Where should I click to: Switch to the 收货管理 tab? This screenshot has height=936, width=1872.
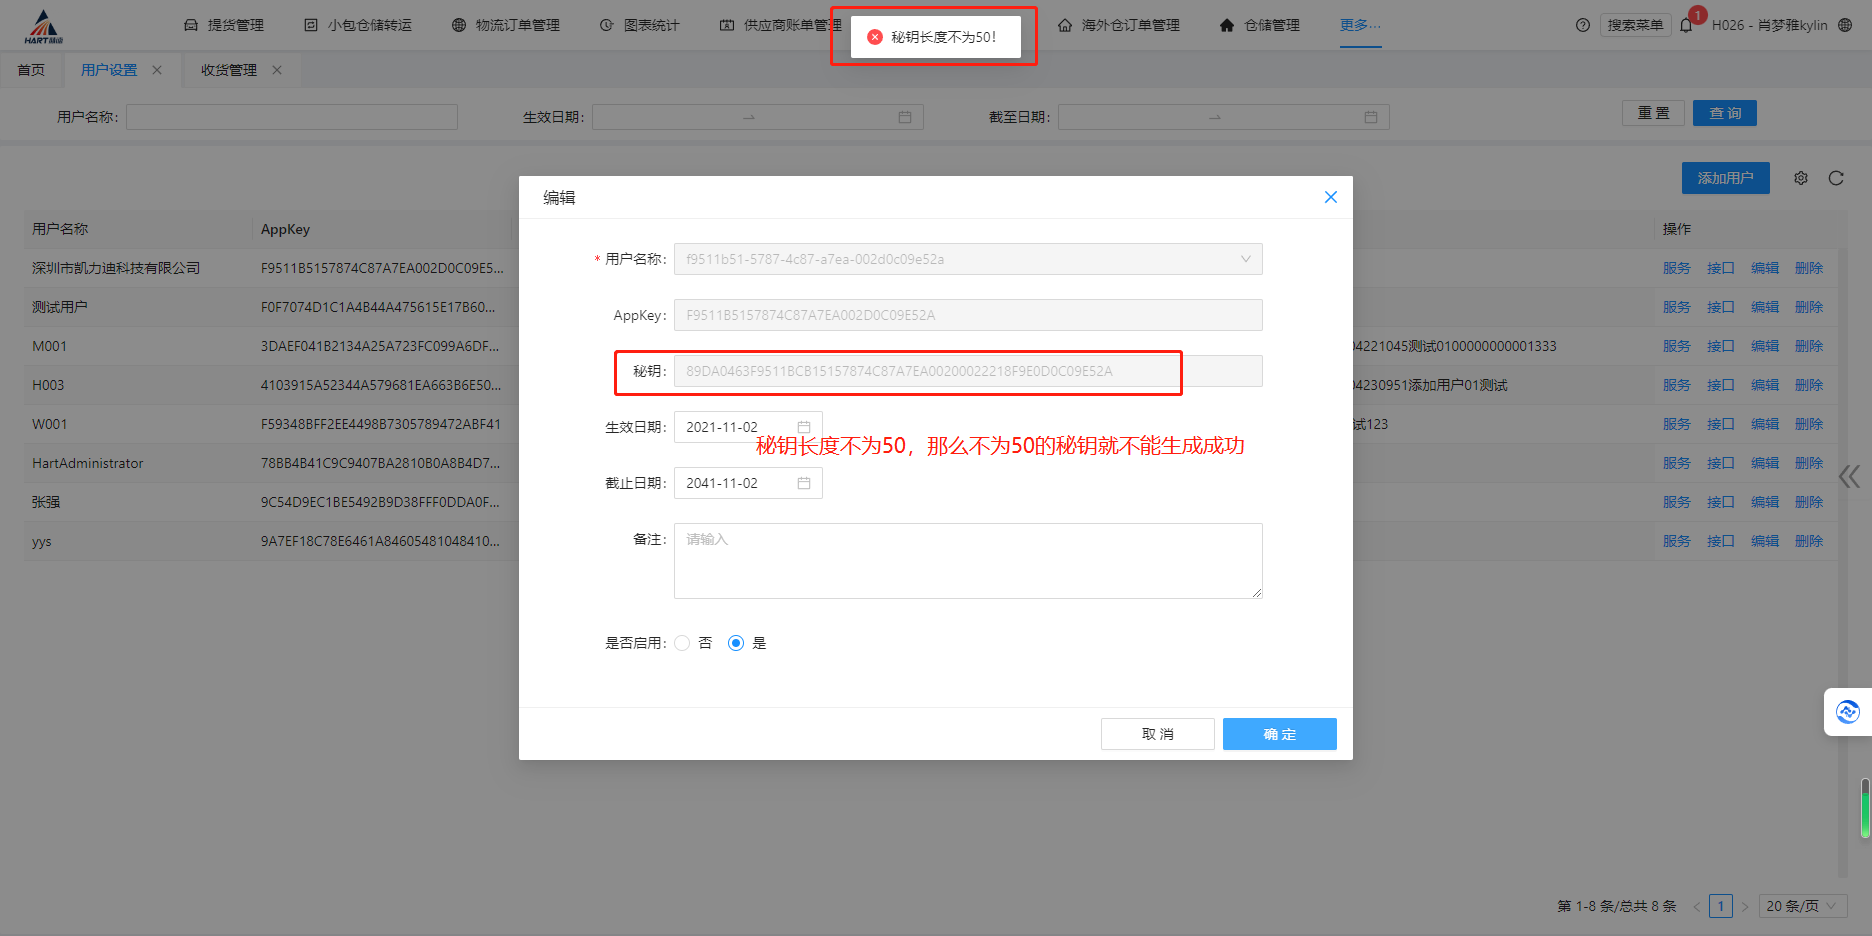coord(228,70)
